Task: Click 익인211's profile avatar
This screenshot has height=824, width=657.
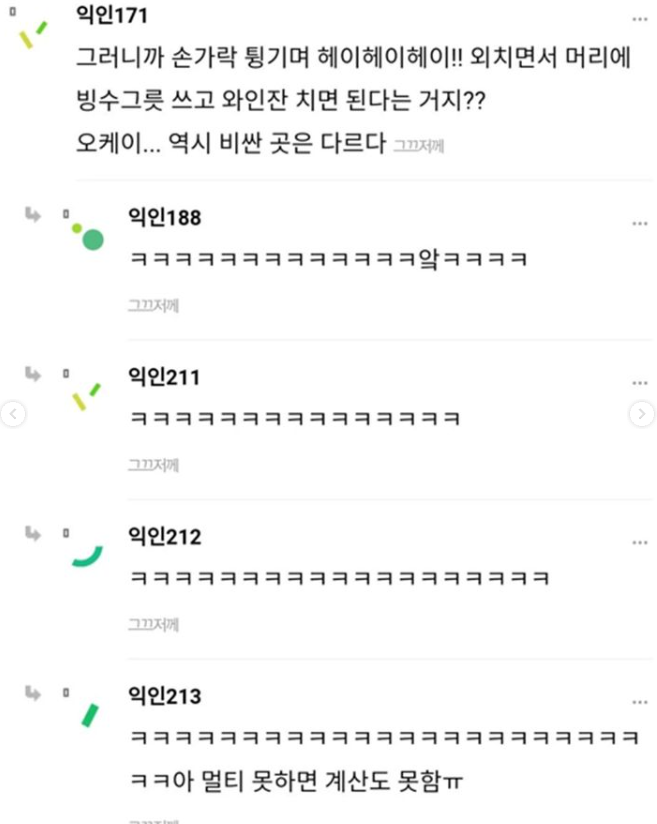Action: point(86,397)
